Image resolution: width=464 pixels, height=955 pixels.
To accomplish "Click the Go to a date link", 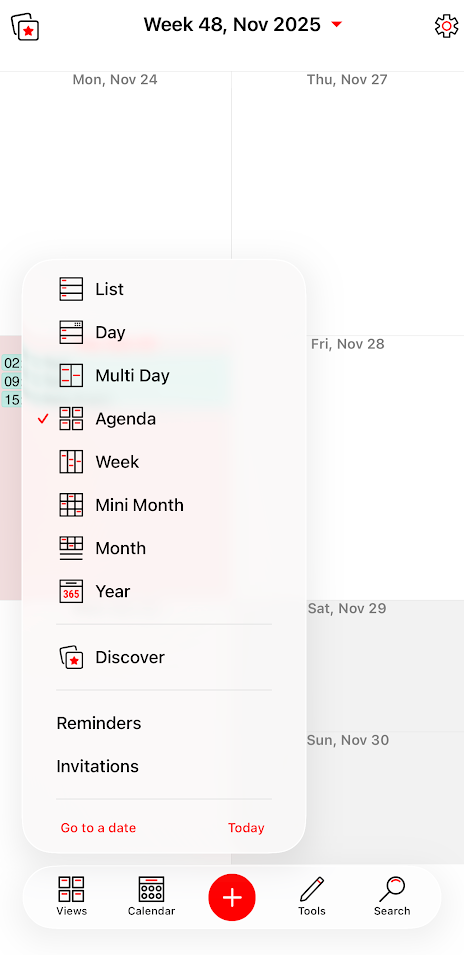I will point(98,828).
